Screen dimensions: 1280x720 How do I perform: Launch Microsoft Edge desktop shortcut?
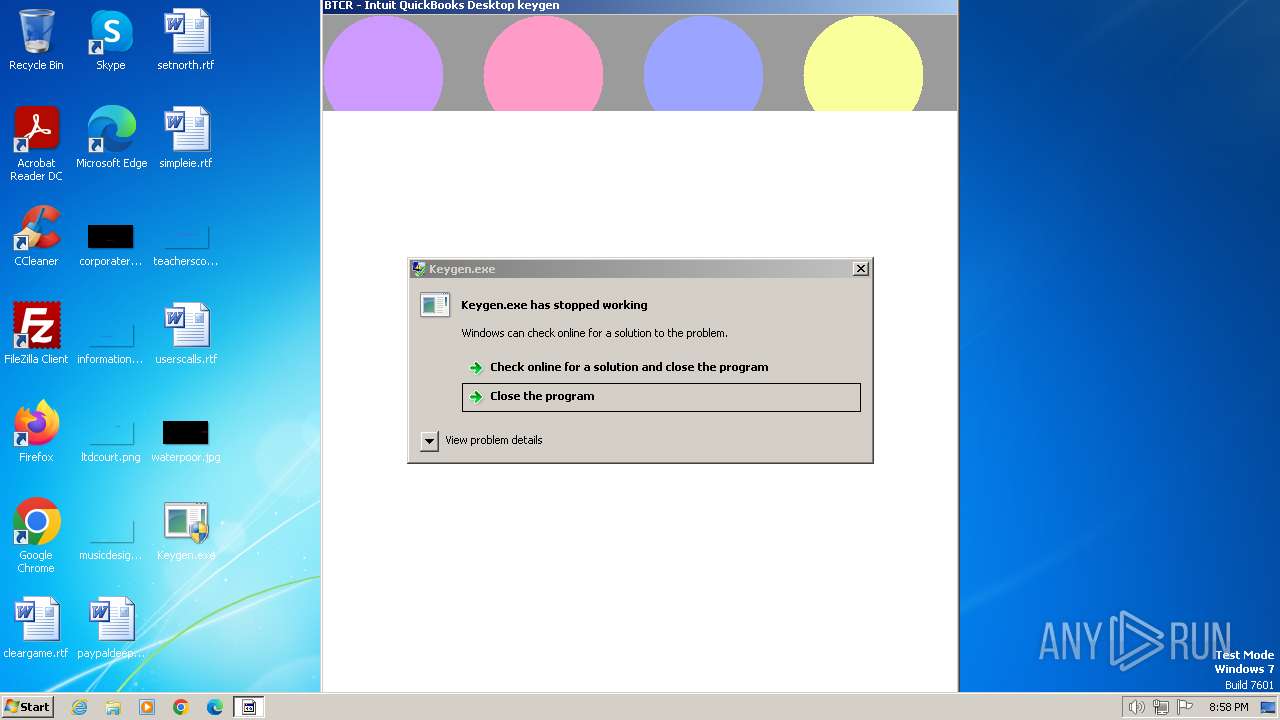point(111,138)
